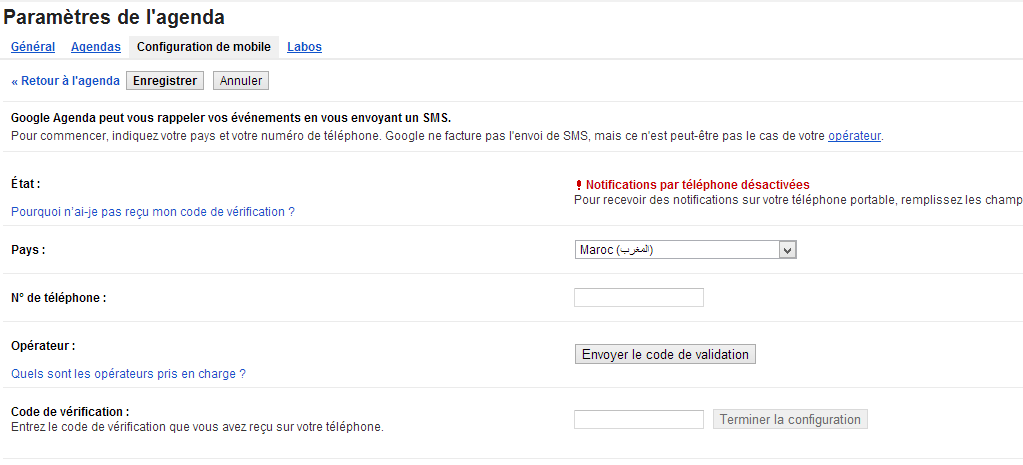Screen dimensions: 1023x465
Task: Save settings with the Enregistrer button
Action: (x=165, y=81)
